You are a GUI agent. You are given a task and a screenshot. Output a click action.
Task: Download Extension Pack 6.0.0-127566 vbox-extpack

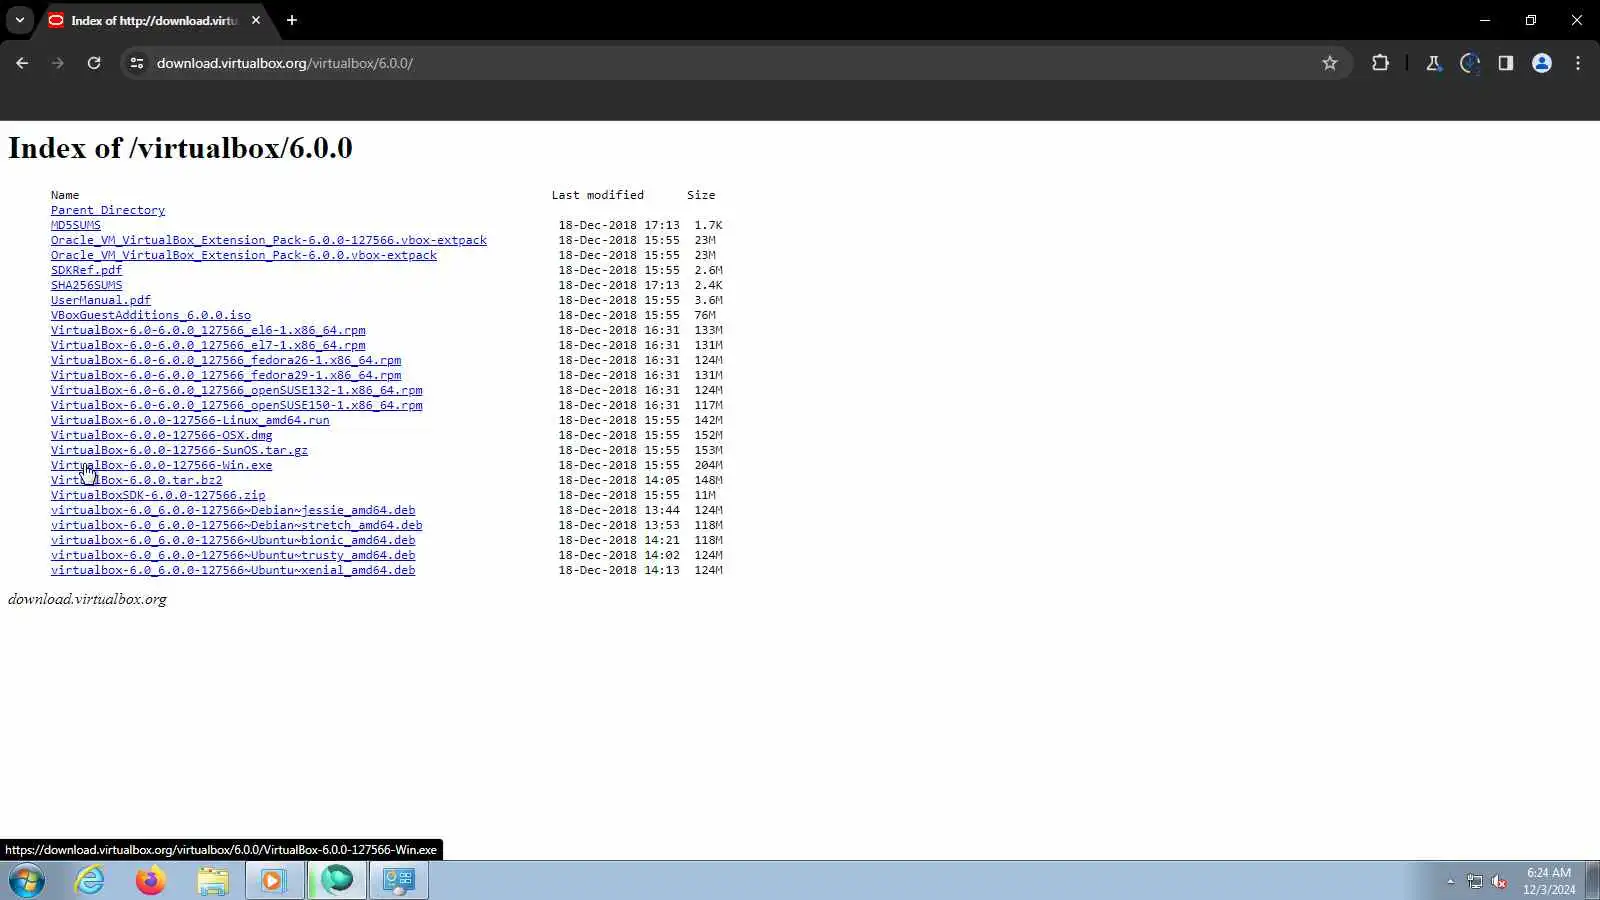tap(269, 240)
